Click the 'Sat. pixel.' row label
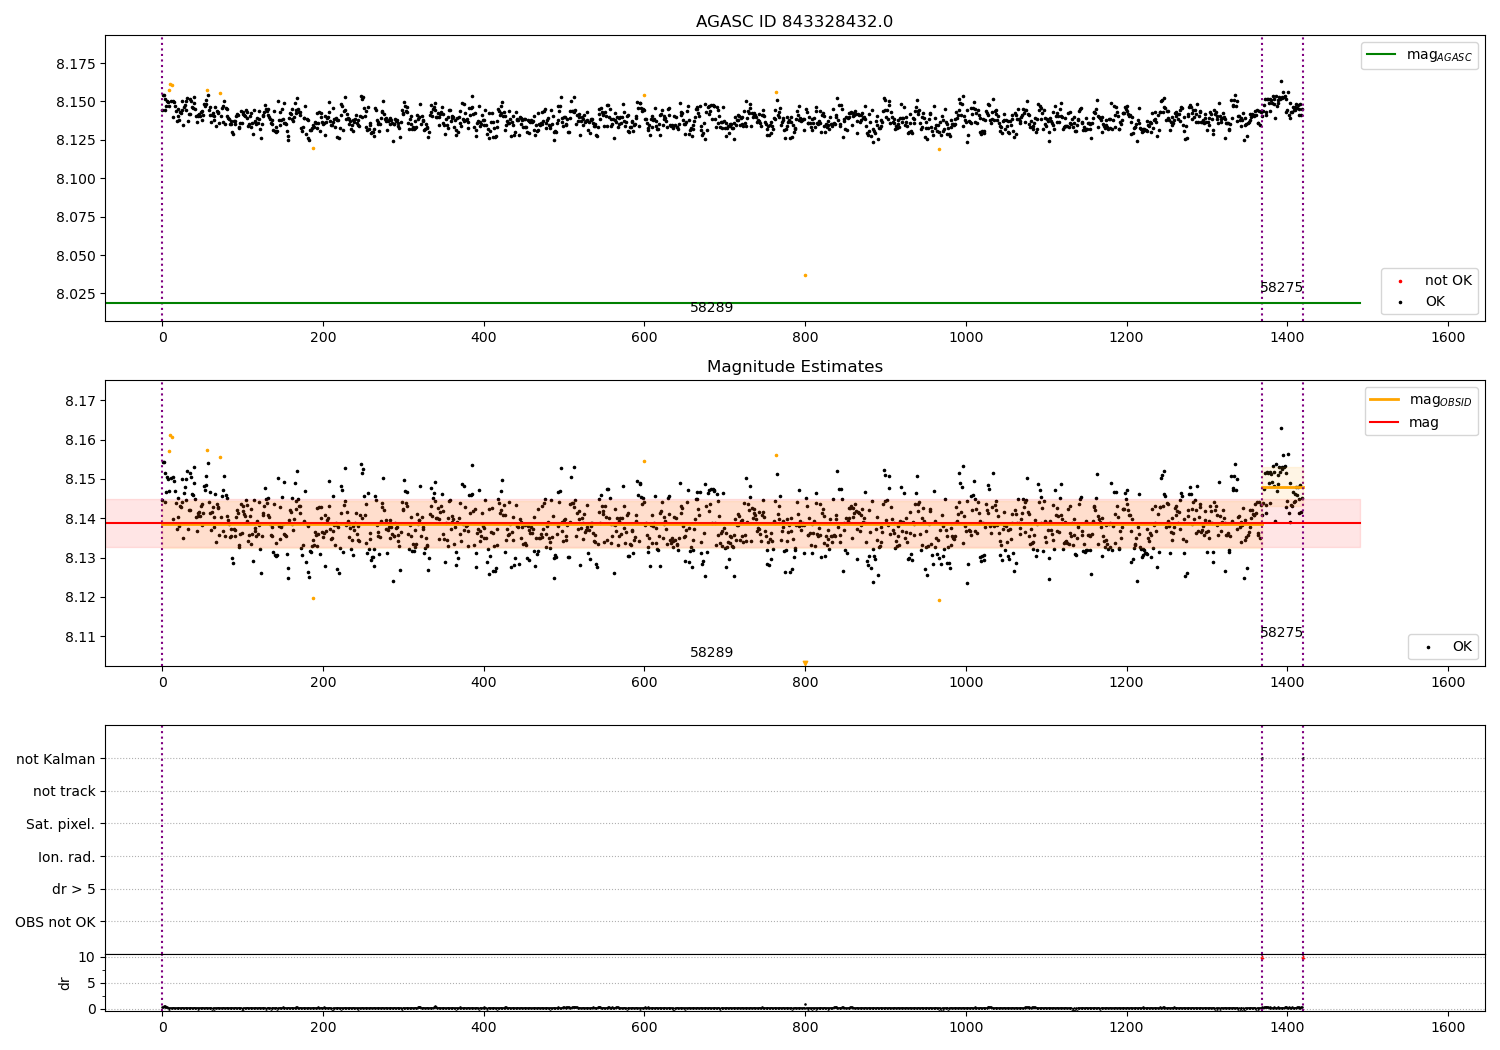 tap(61, 825)
